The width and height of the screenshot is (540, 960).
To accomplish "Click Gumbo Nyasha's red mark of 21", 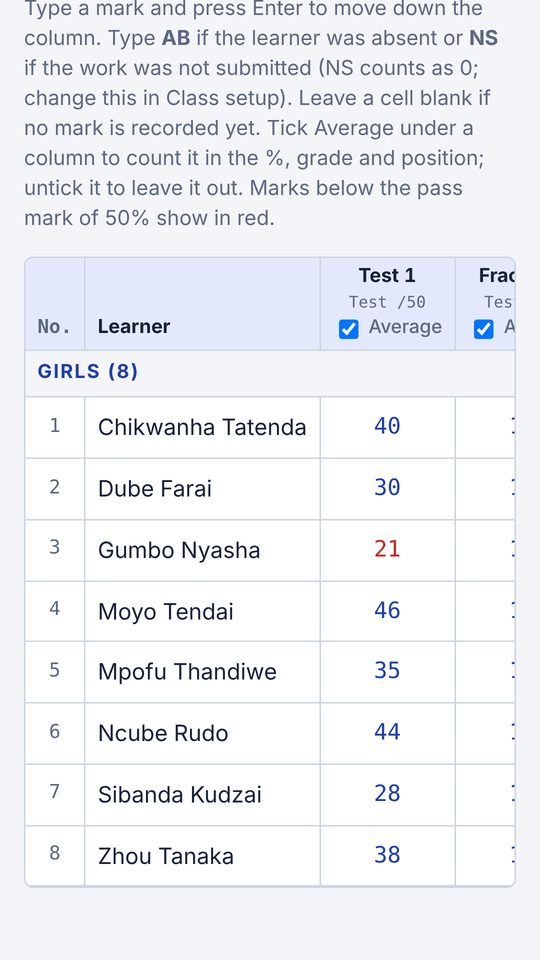I will (388, 550).
